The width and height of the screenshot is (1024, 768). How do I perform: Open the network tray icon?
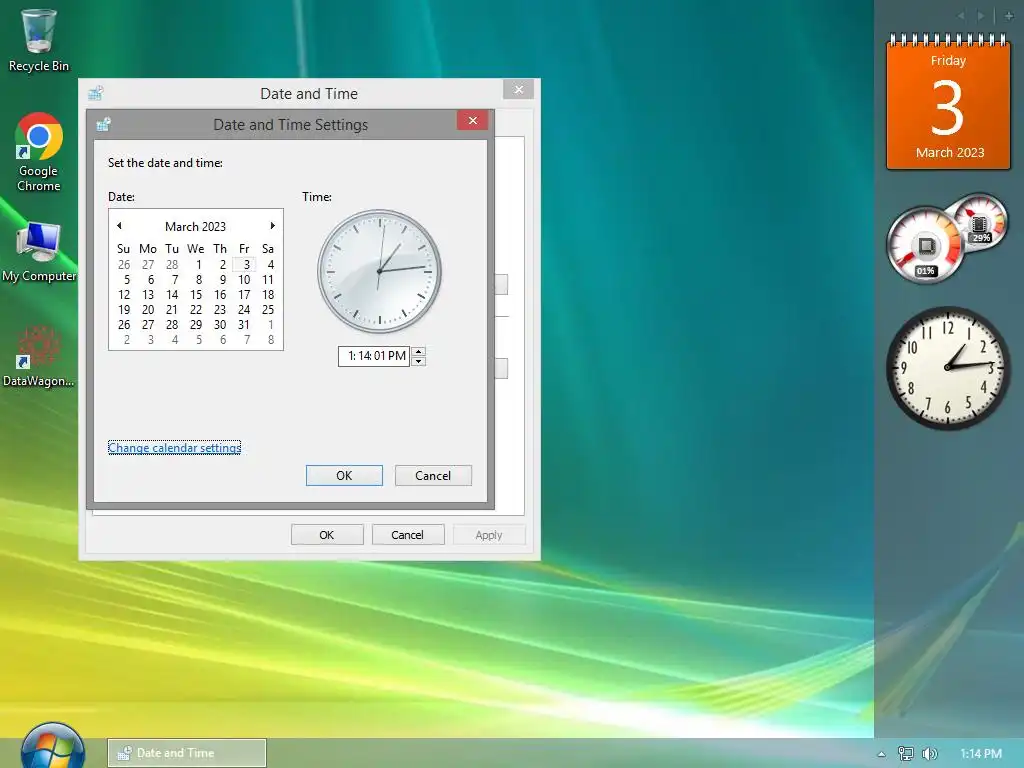pyautogui.click(x=905, y=754)
